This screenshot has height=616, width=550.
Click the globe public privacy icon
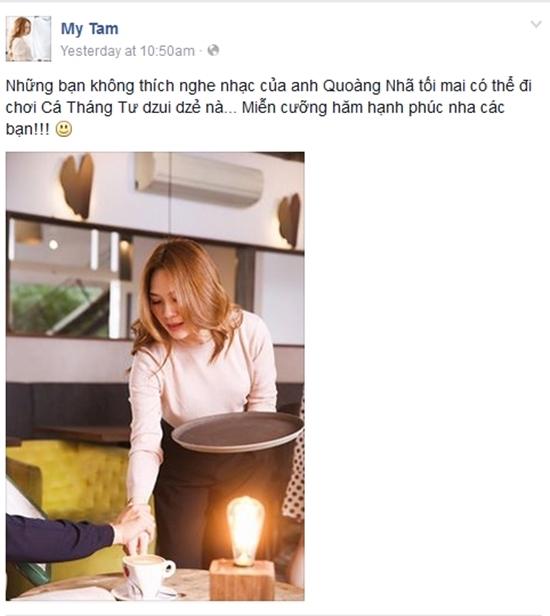point(213,51)
